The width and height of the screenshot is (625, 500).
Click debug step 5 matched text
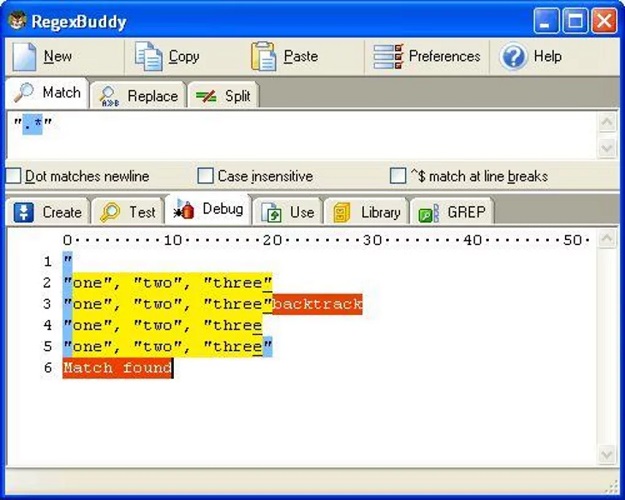point(167,346)
